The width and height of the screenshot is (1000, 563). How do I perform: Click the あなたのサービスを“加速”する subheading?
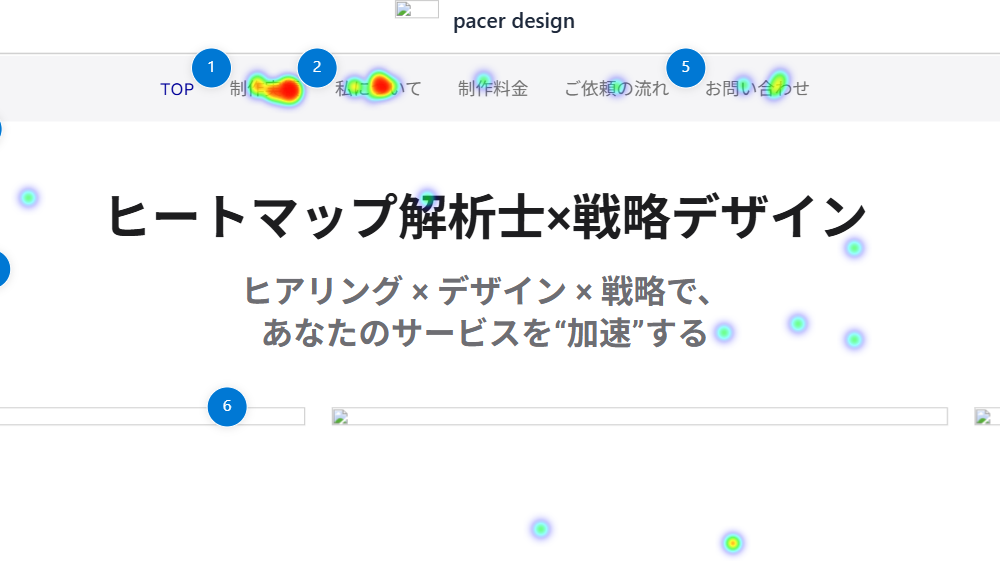(485, 332)
